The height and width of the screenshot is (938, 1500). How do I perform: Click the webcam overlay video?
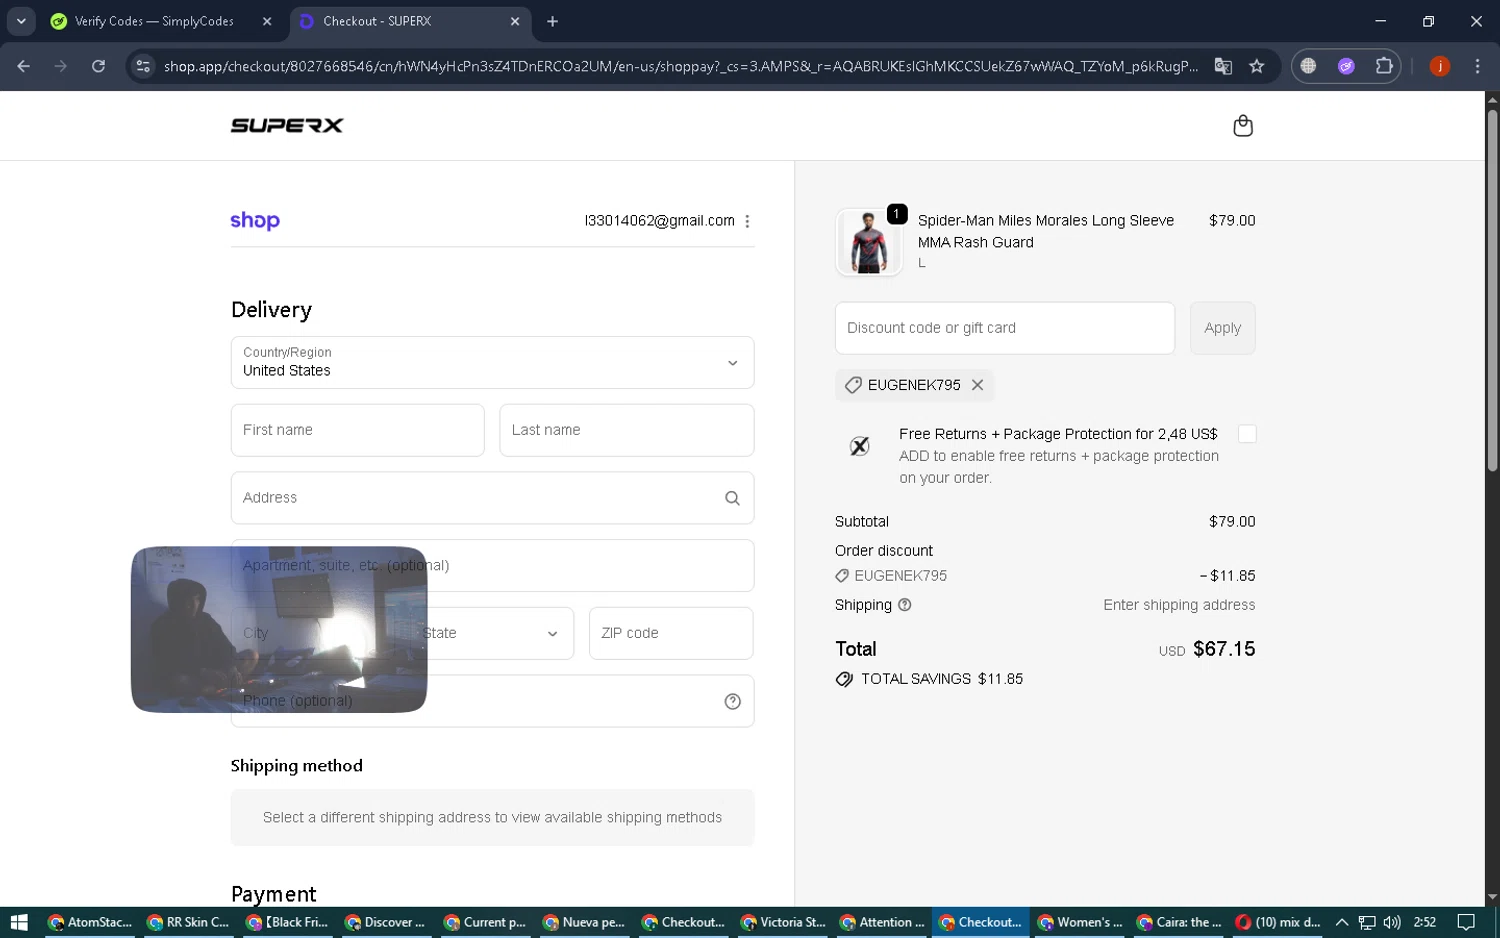click(279, 629)
